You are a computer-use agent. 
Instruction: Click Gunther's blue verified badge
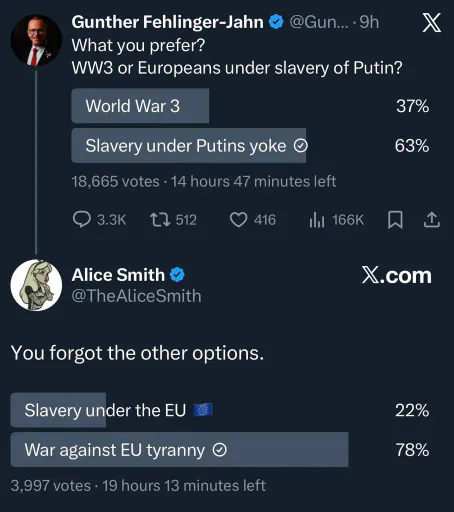pyautogui.click(x=276, y=22)
